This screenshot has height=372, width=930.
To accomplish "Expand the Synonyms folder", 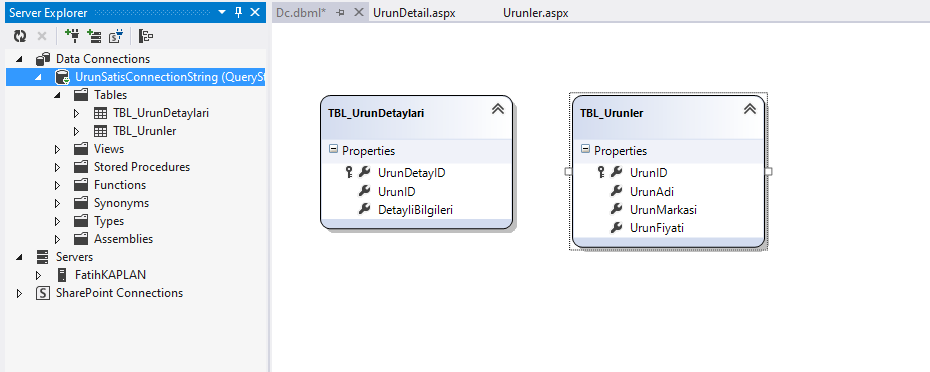I will pos(58,204).
